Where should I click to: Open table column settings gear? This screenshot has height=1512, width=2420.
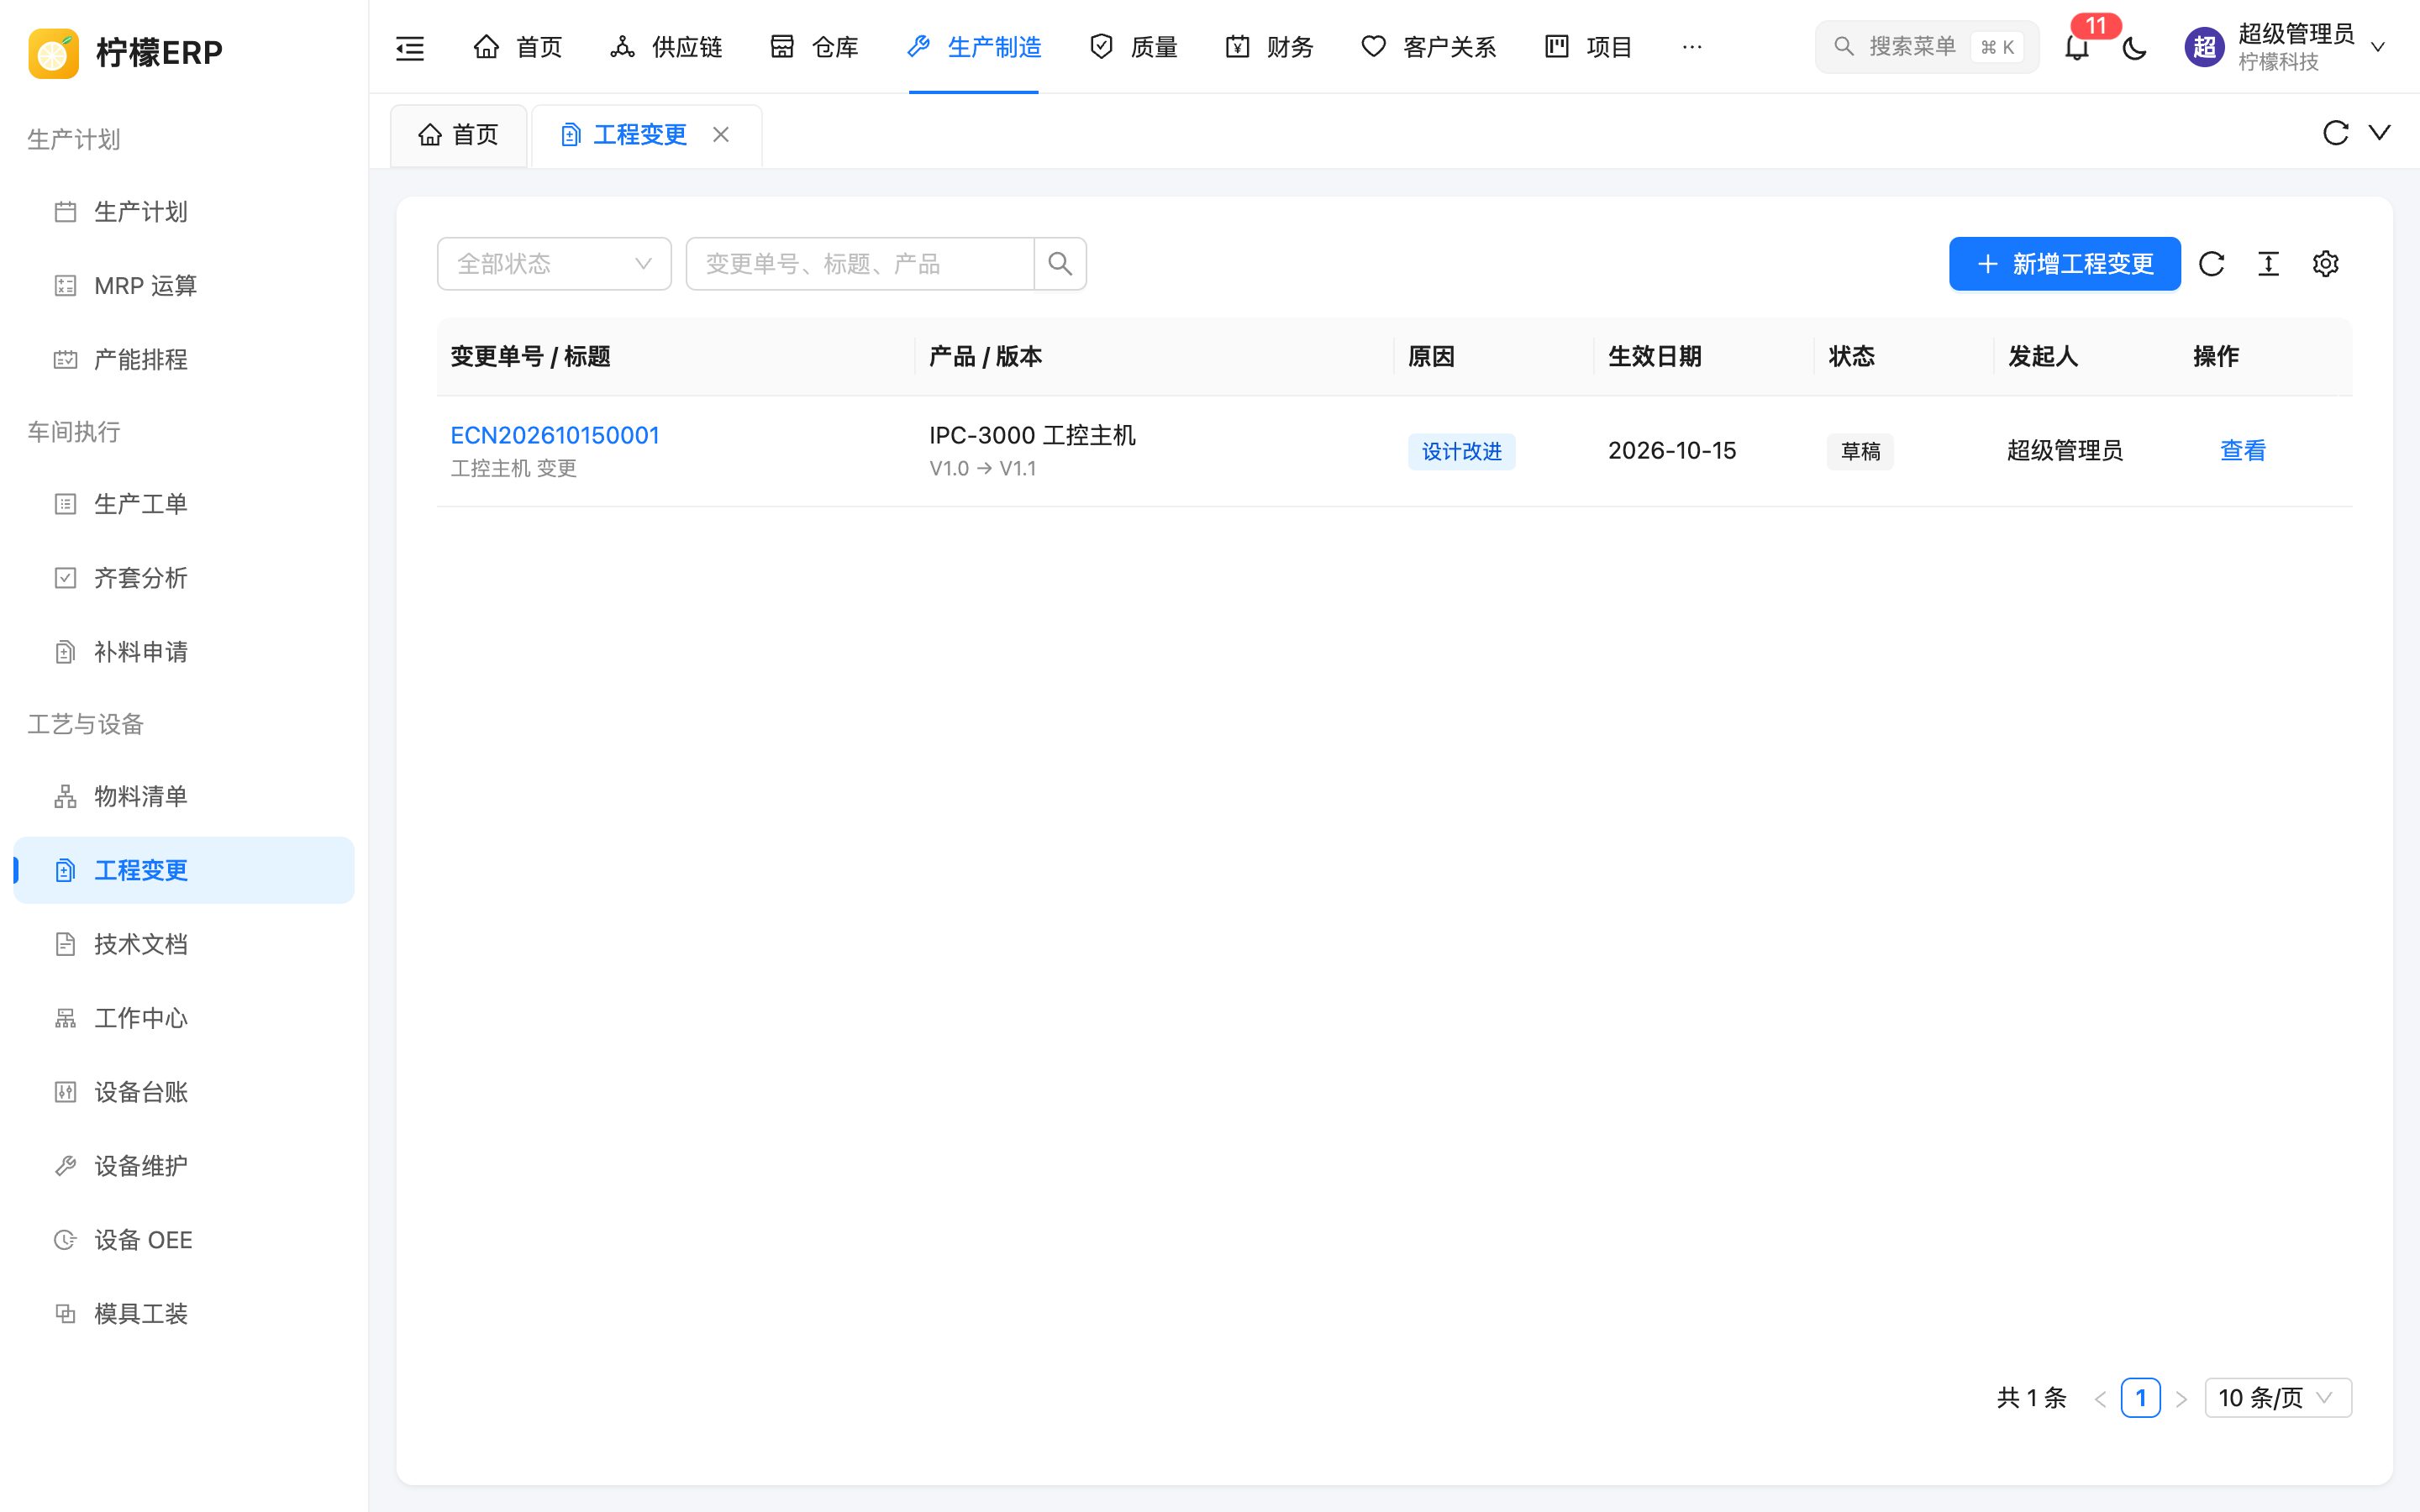click(x=2326, y=264)
